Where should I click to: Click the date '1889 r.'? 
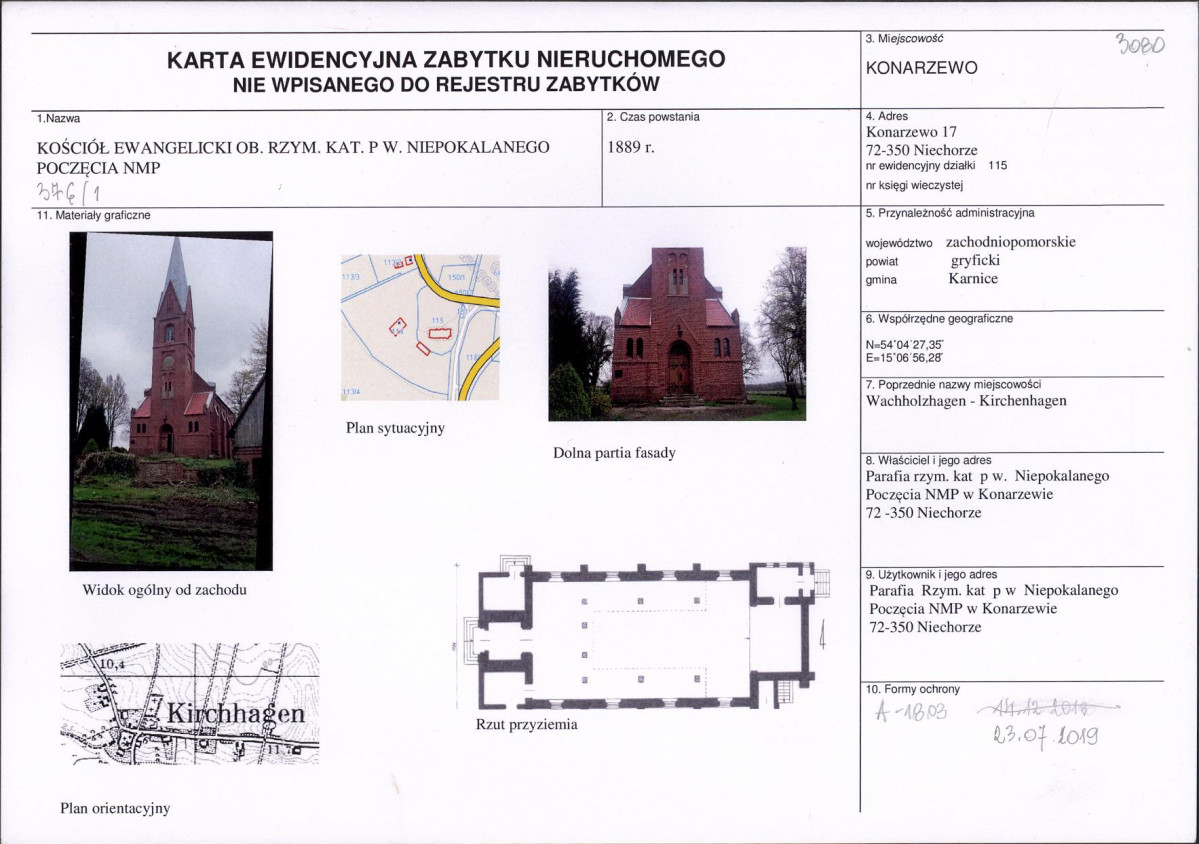pyautogui.click(x=631, y=147)
